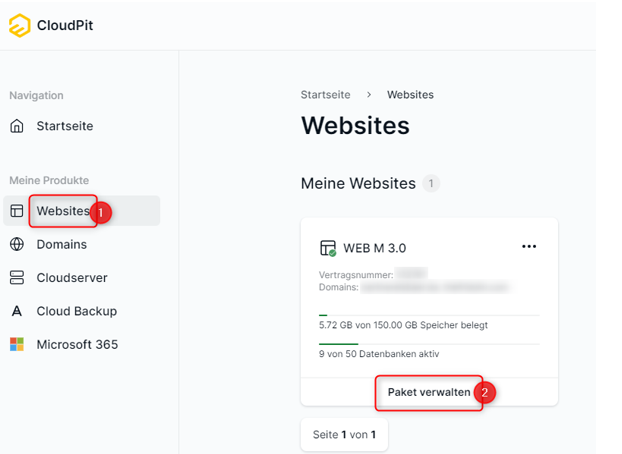This screenshot has height=454, width=622.
Task: Select Websites in the sidebar menu
Action: click(x=62, y=211)
